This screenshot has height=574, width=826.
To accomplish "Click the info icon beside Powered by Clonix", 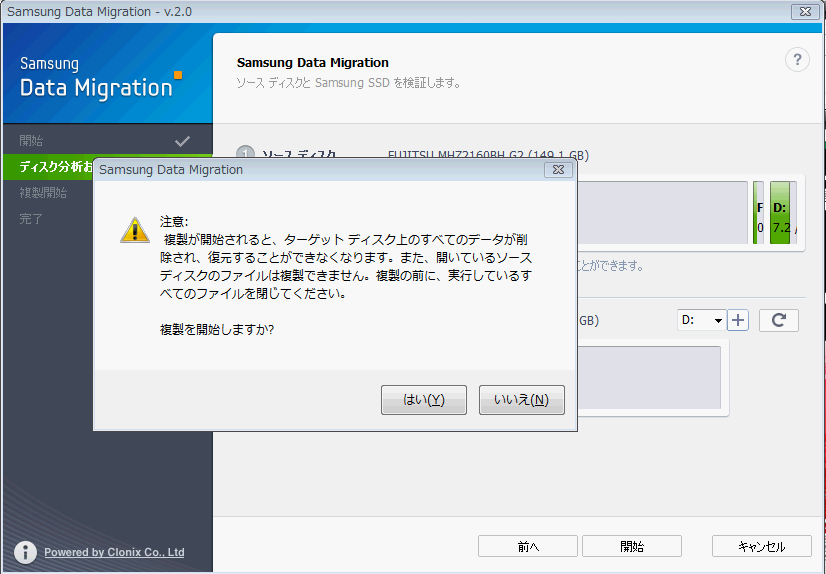I will (27, 552).
